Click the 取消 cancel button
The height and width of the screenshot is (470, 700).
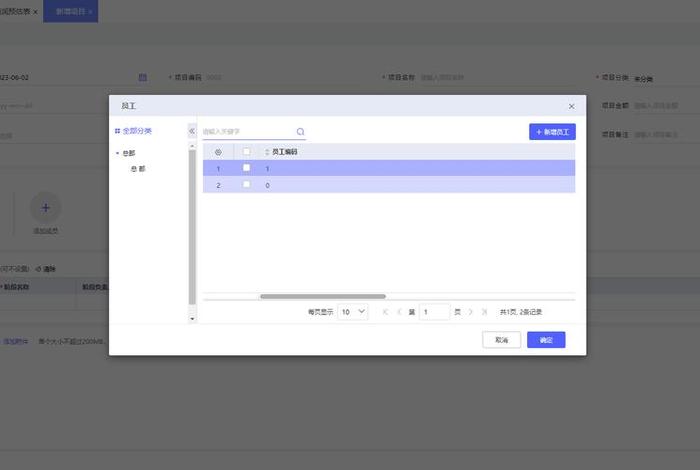pos(501,340)
